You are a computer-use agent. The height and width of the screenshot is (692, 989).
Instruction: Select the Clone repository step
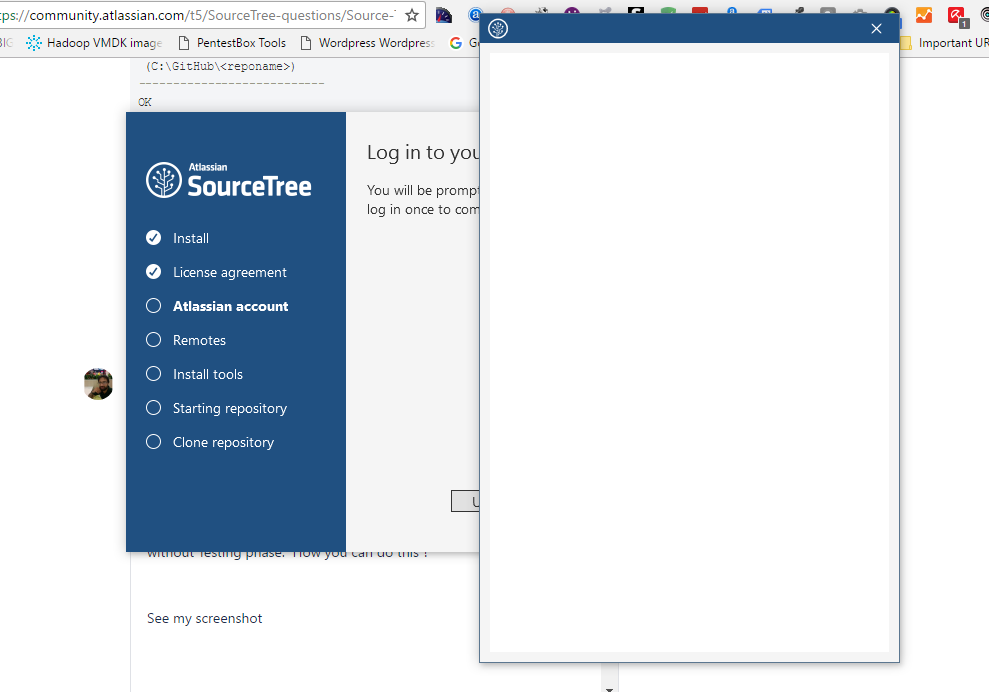click(209, 442)
